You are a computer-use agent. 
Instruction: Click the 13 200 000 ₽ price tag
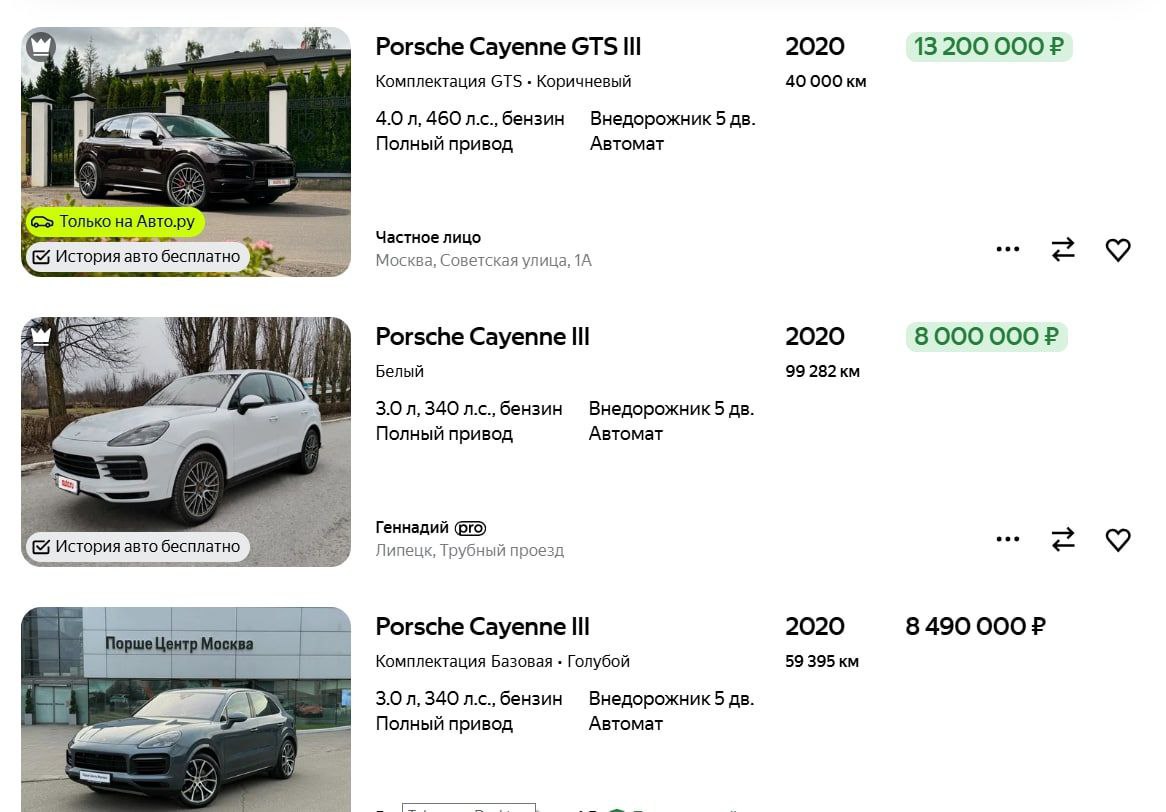point(988,47)
